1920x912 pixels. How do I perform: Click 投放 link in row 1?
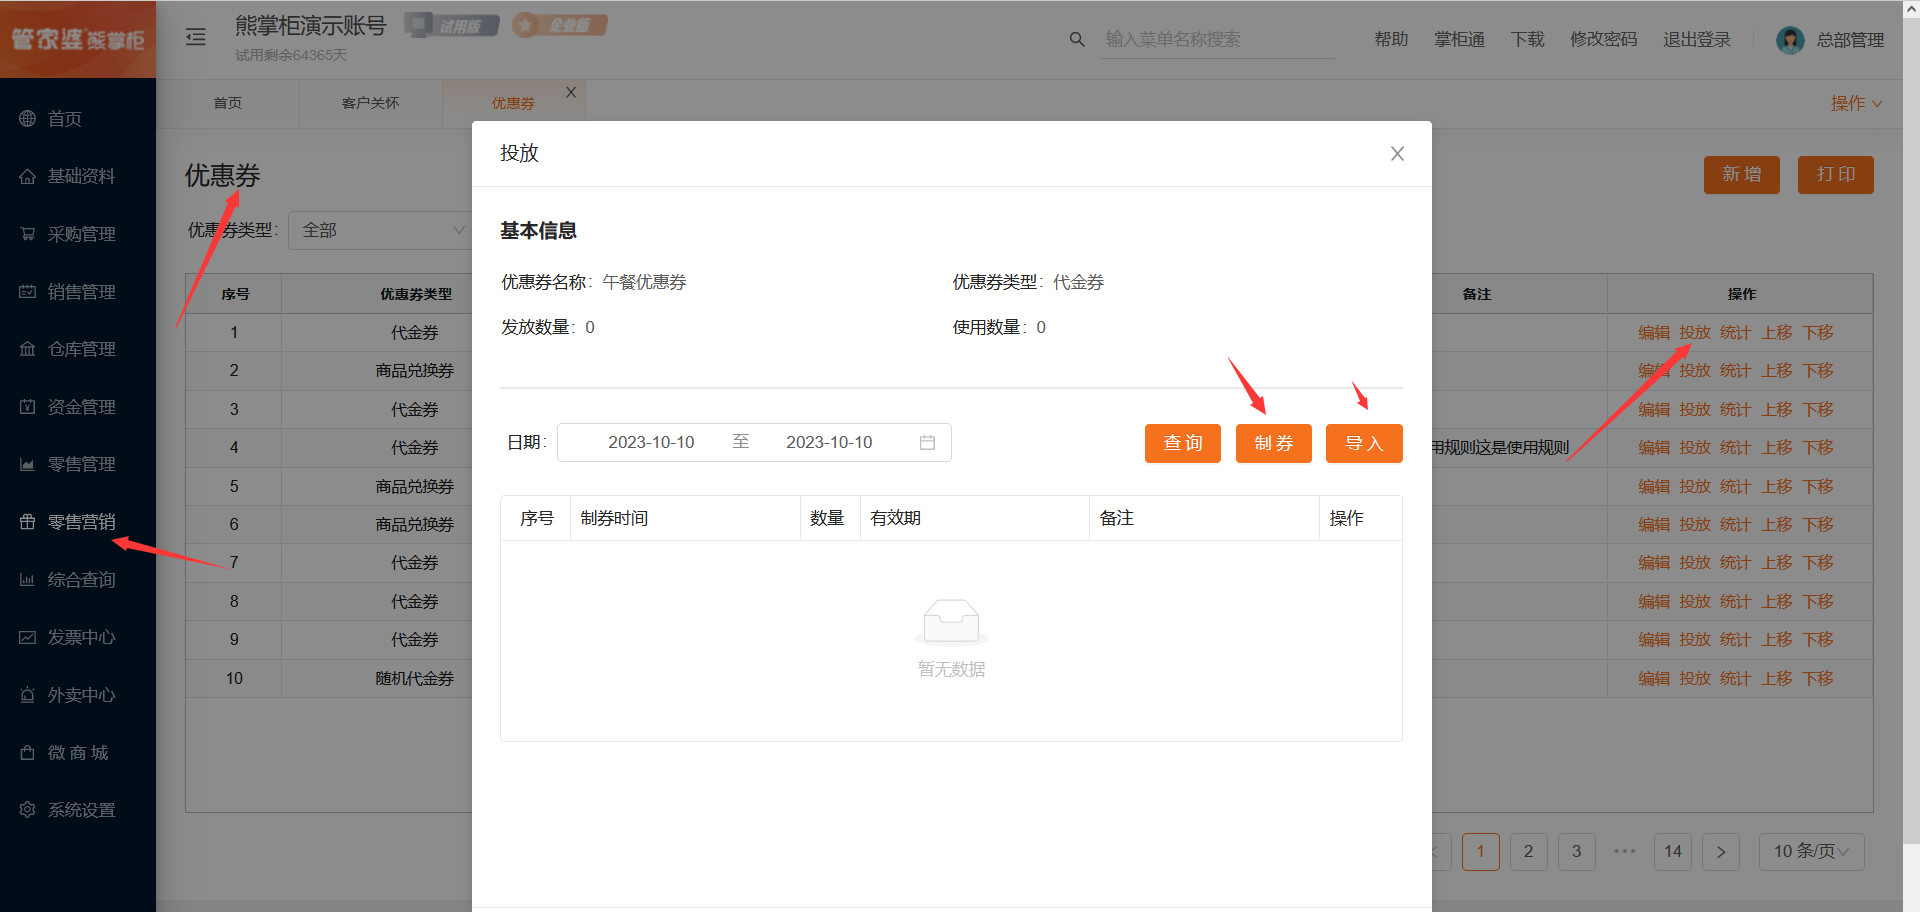[x=1694, y=333]
